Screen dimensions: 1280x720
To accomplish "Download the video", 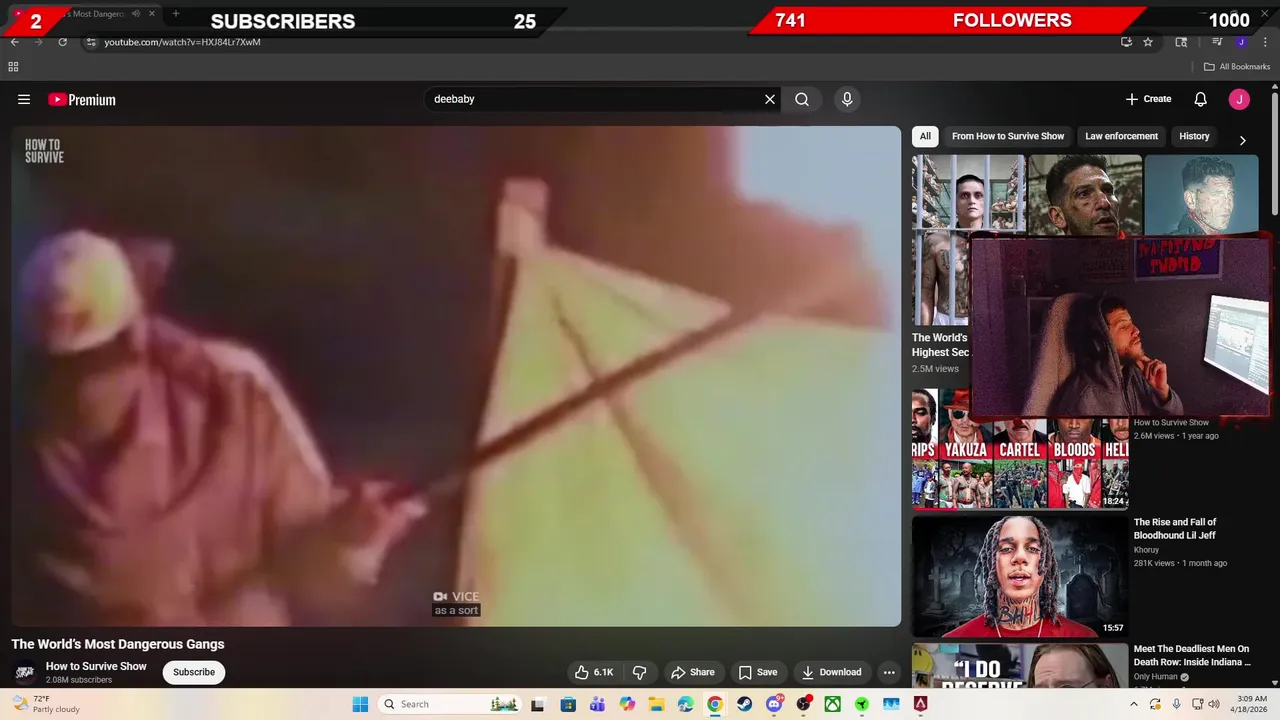I will 831,672.
